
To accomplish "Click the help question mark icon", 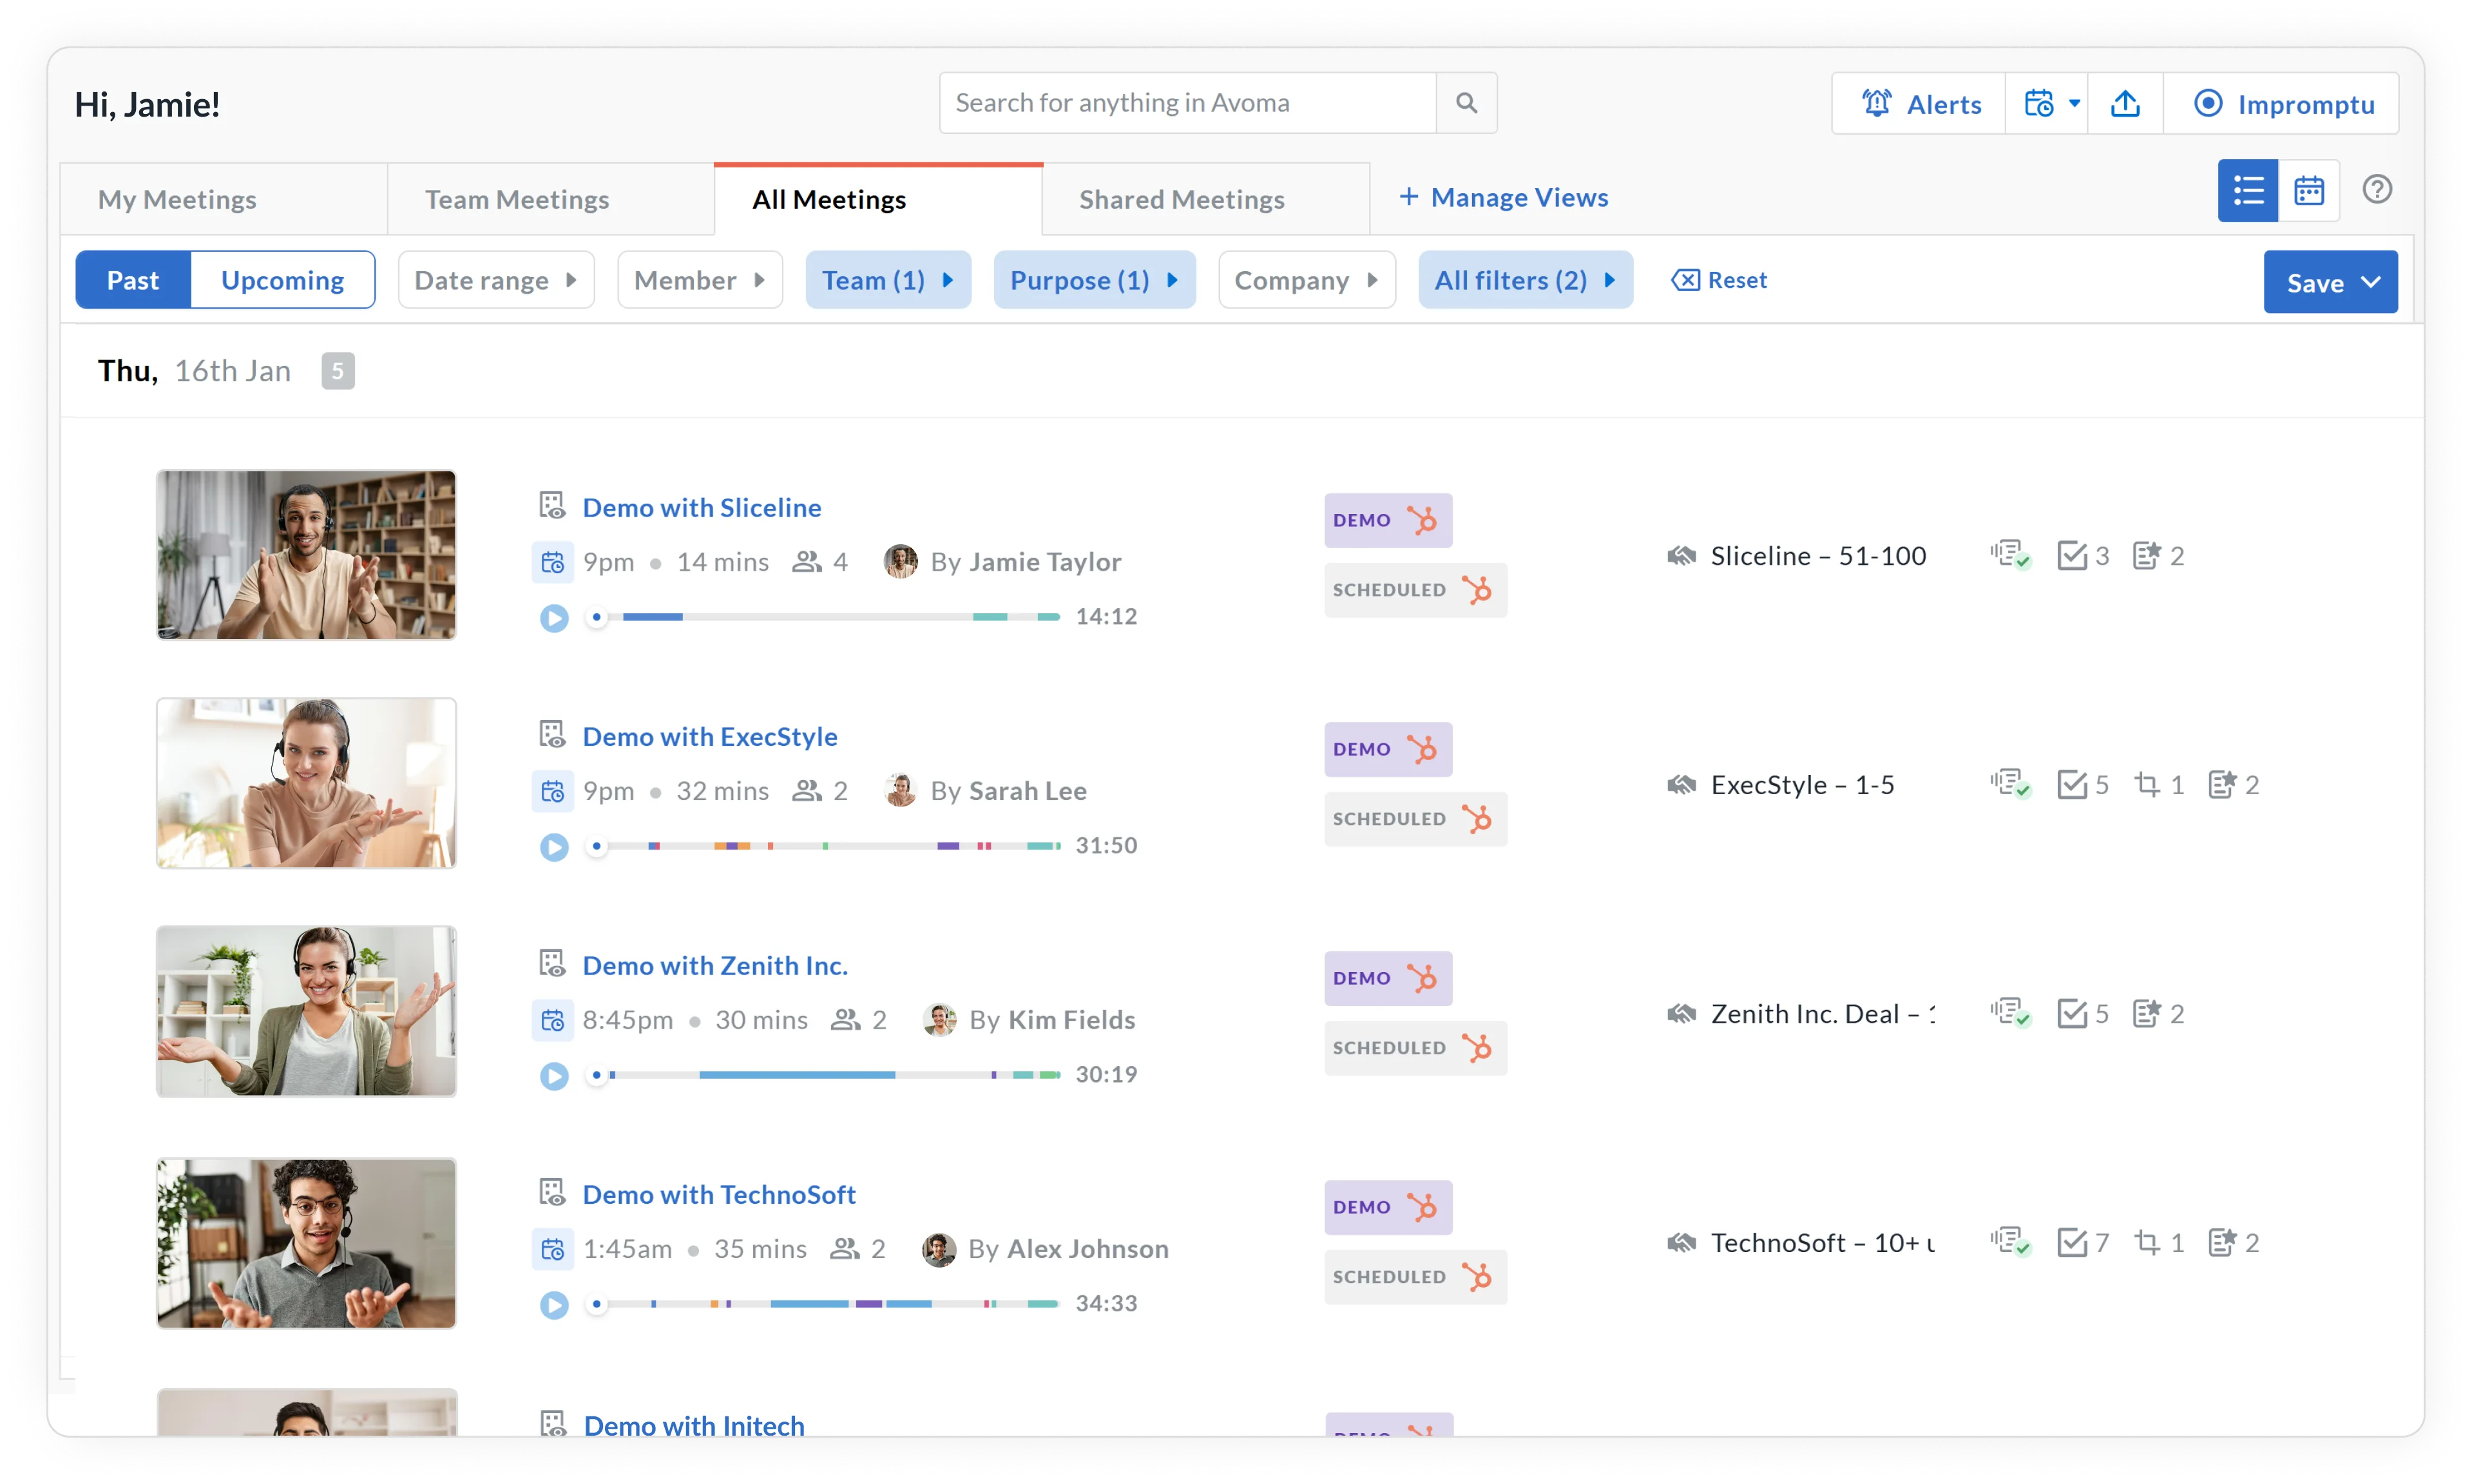I will tap(2377, 190).
